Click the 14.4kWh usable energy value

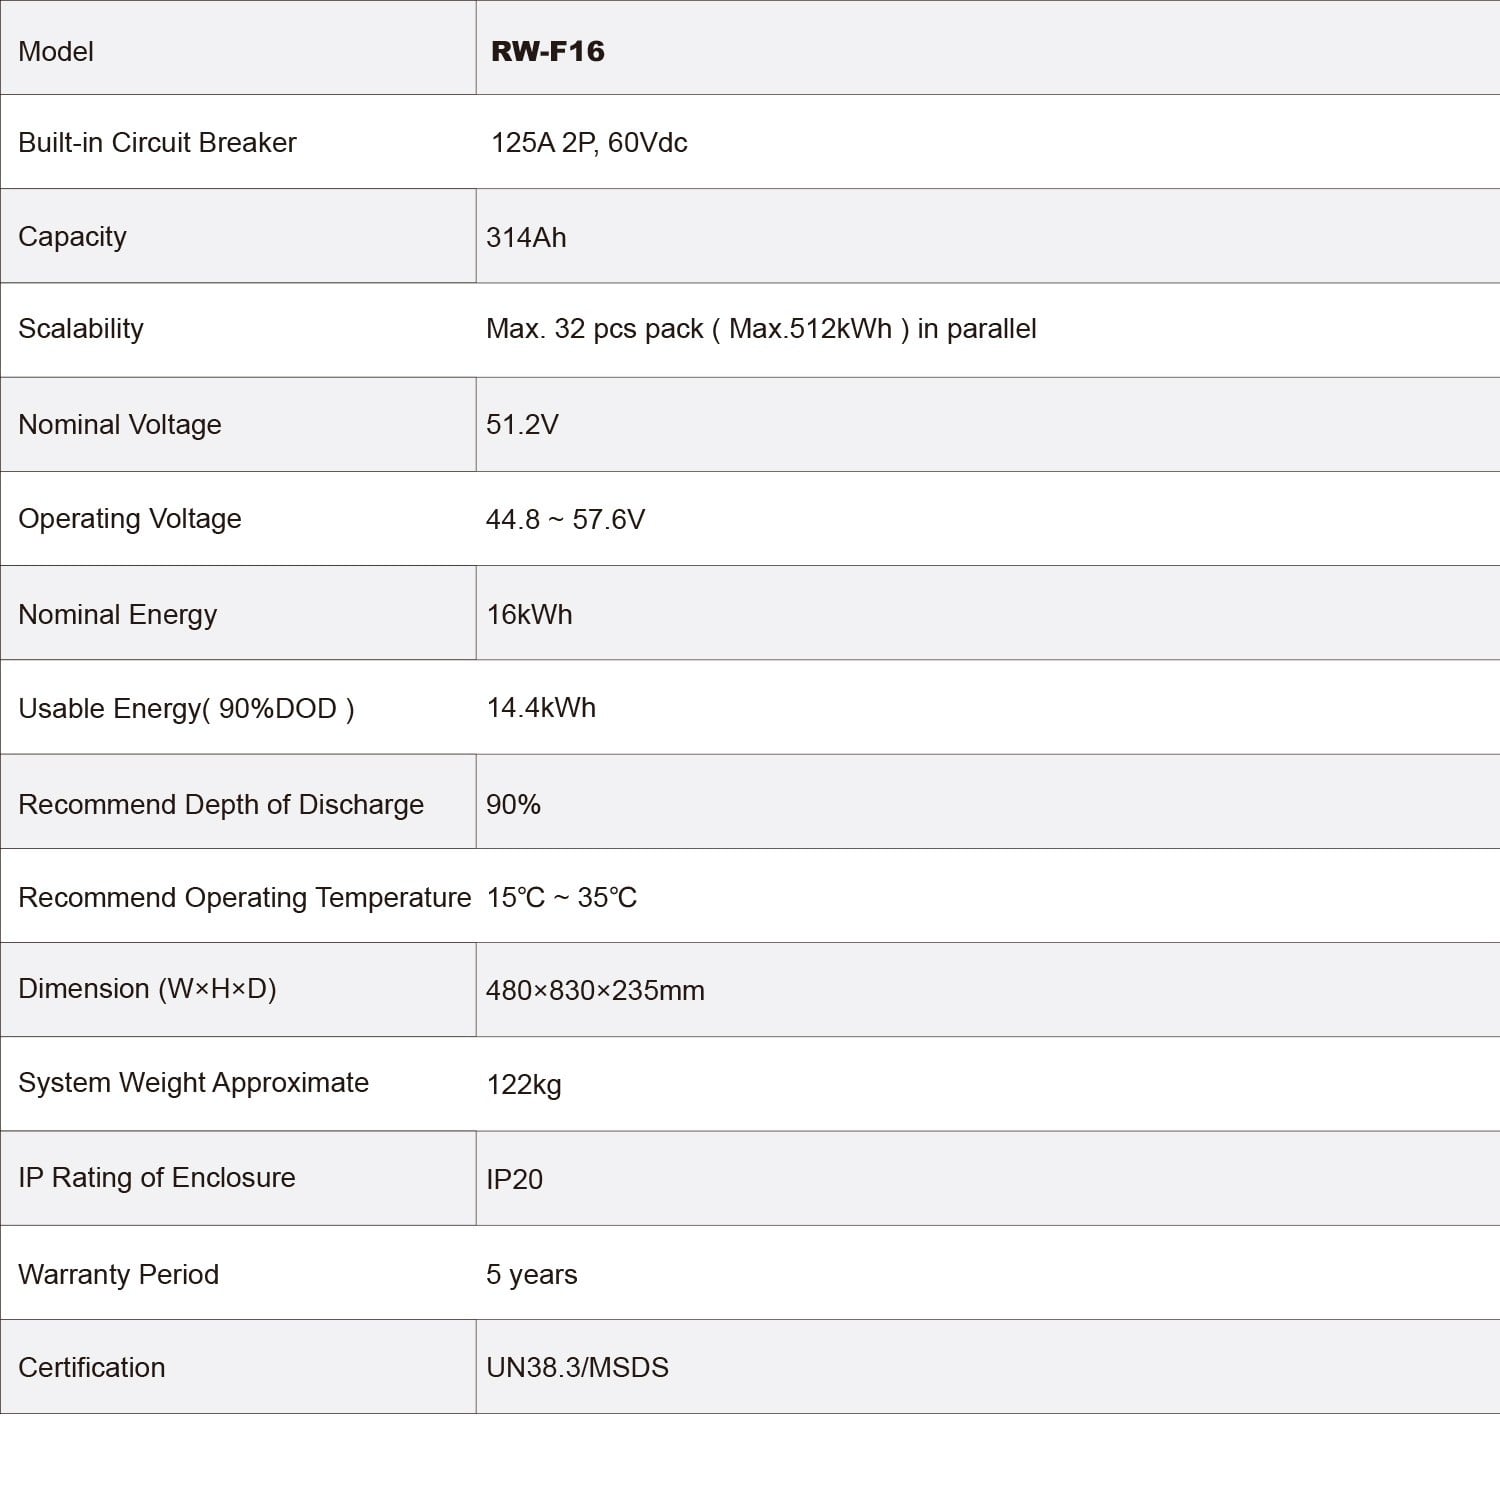541,707
